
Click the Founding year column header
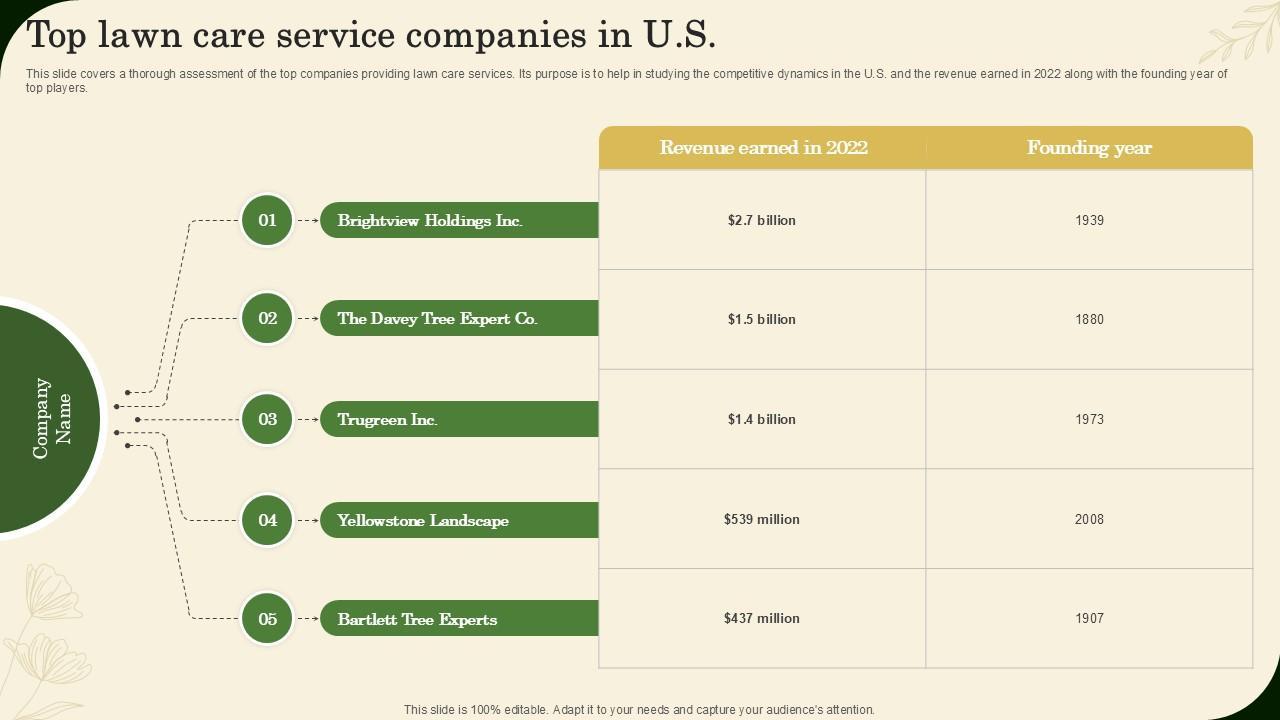click(1089, 148)
